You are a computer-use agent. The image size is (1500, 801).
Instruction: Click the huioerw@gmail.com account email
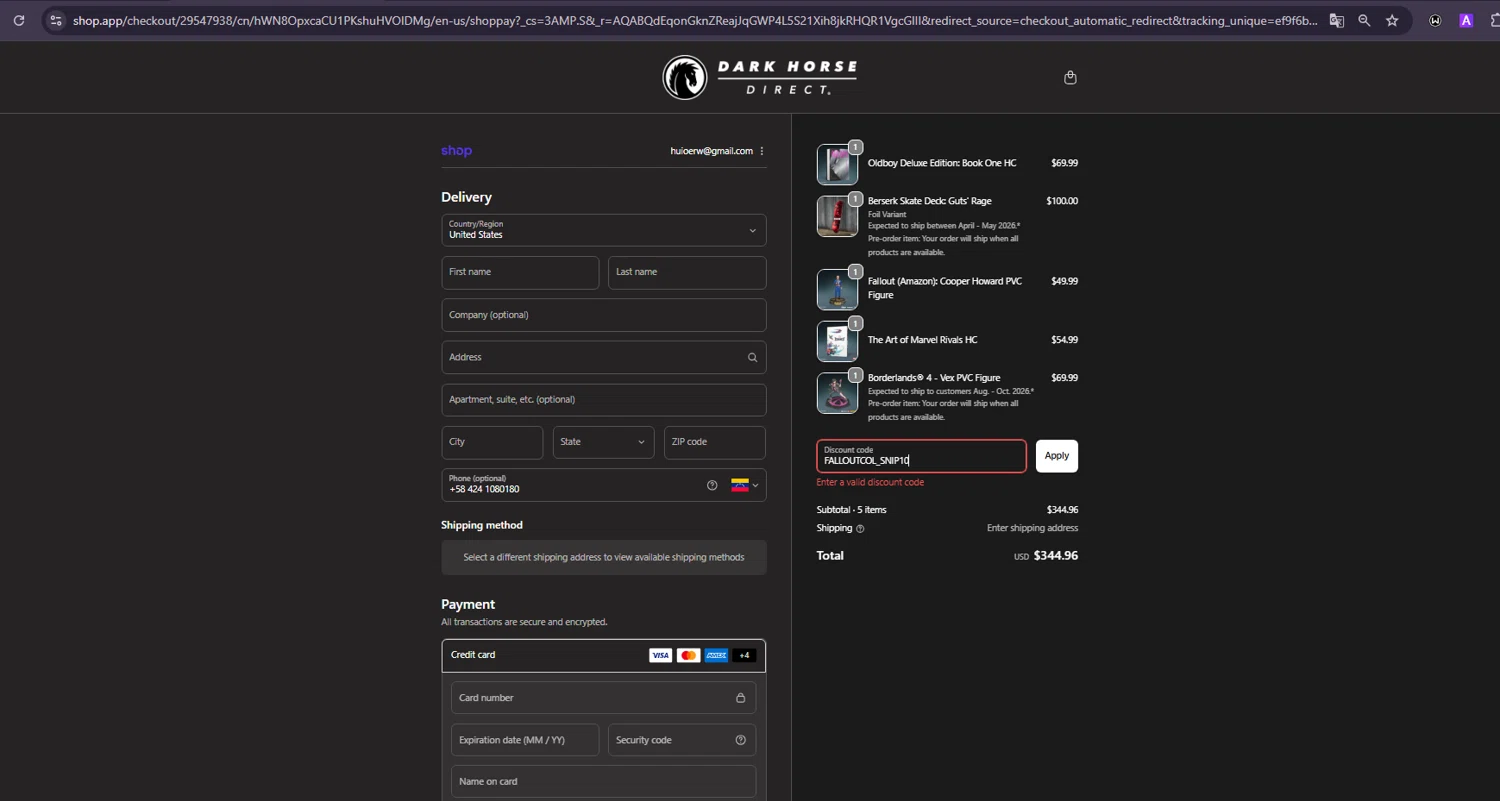(x=711, y=151)
